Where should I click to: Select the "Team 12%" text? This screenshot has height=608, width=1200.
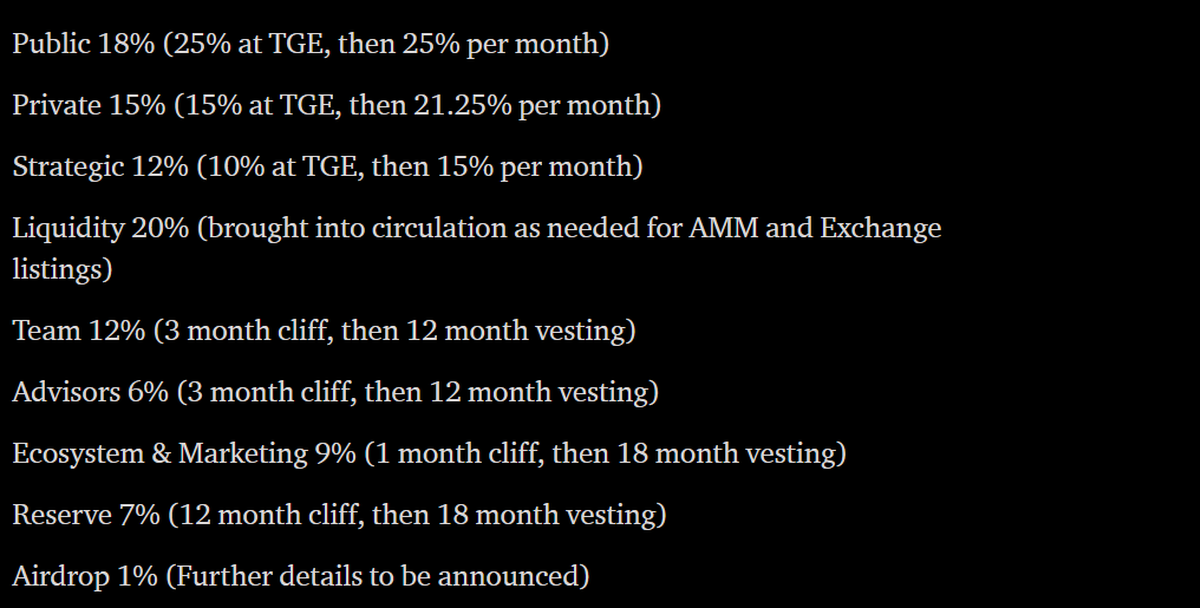(x=78, y=331)
